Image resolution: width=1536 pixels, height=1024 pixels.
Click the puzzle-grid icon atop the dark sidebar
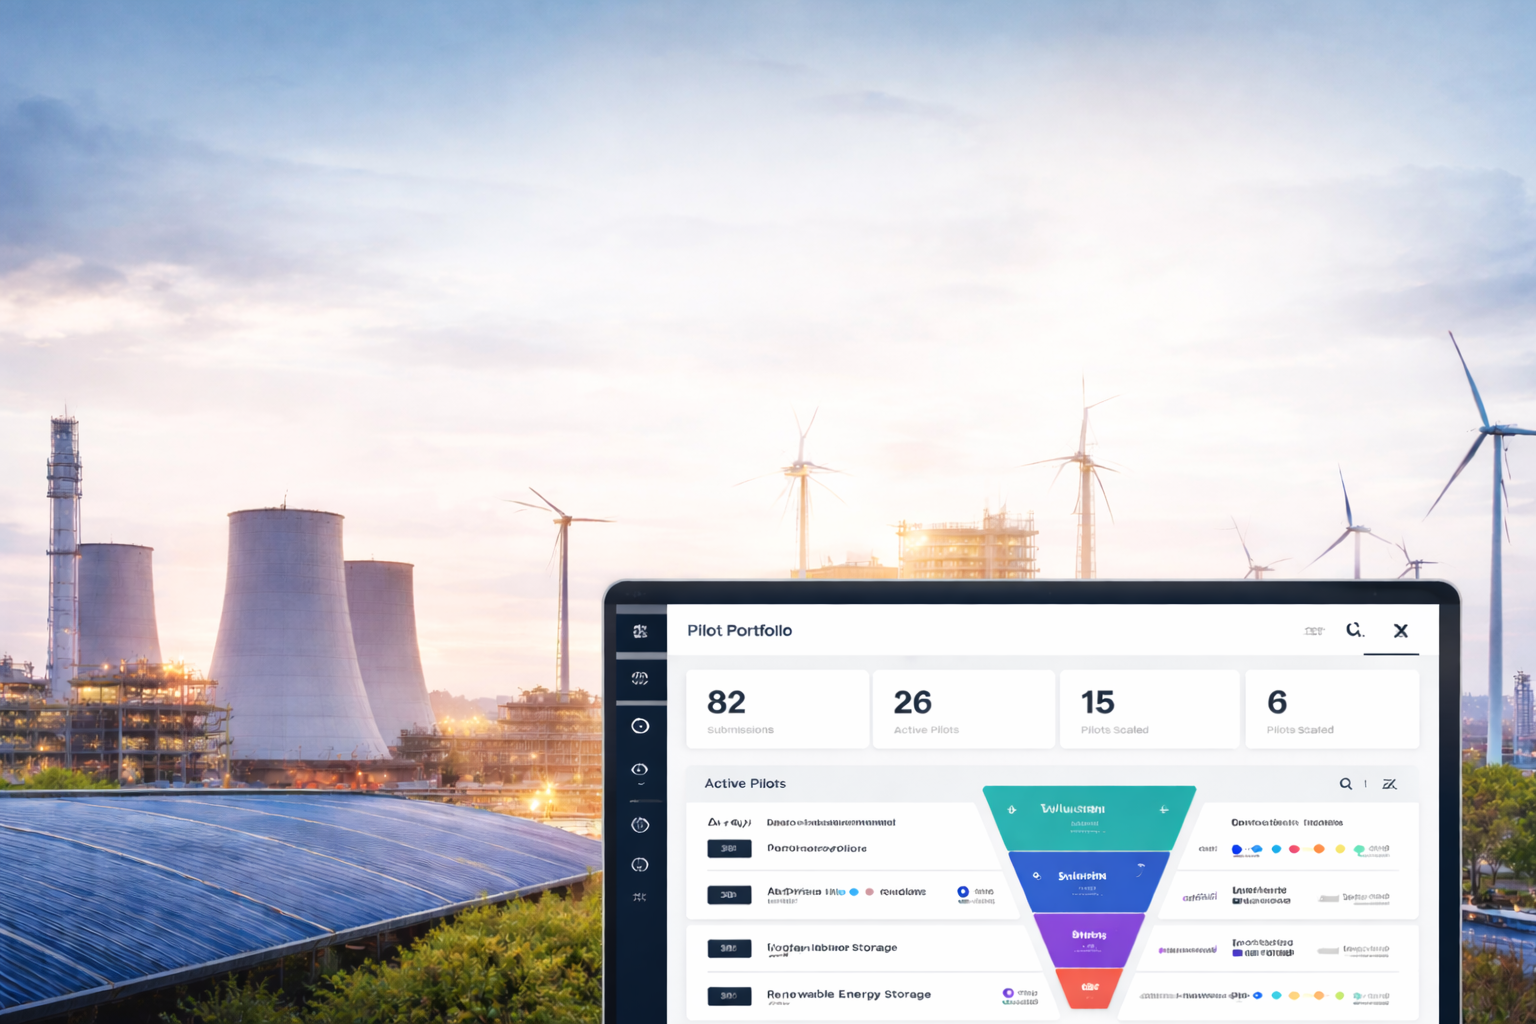(x=640, y=631)
